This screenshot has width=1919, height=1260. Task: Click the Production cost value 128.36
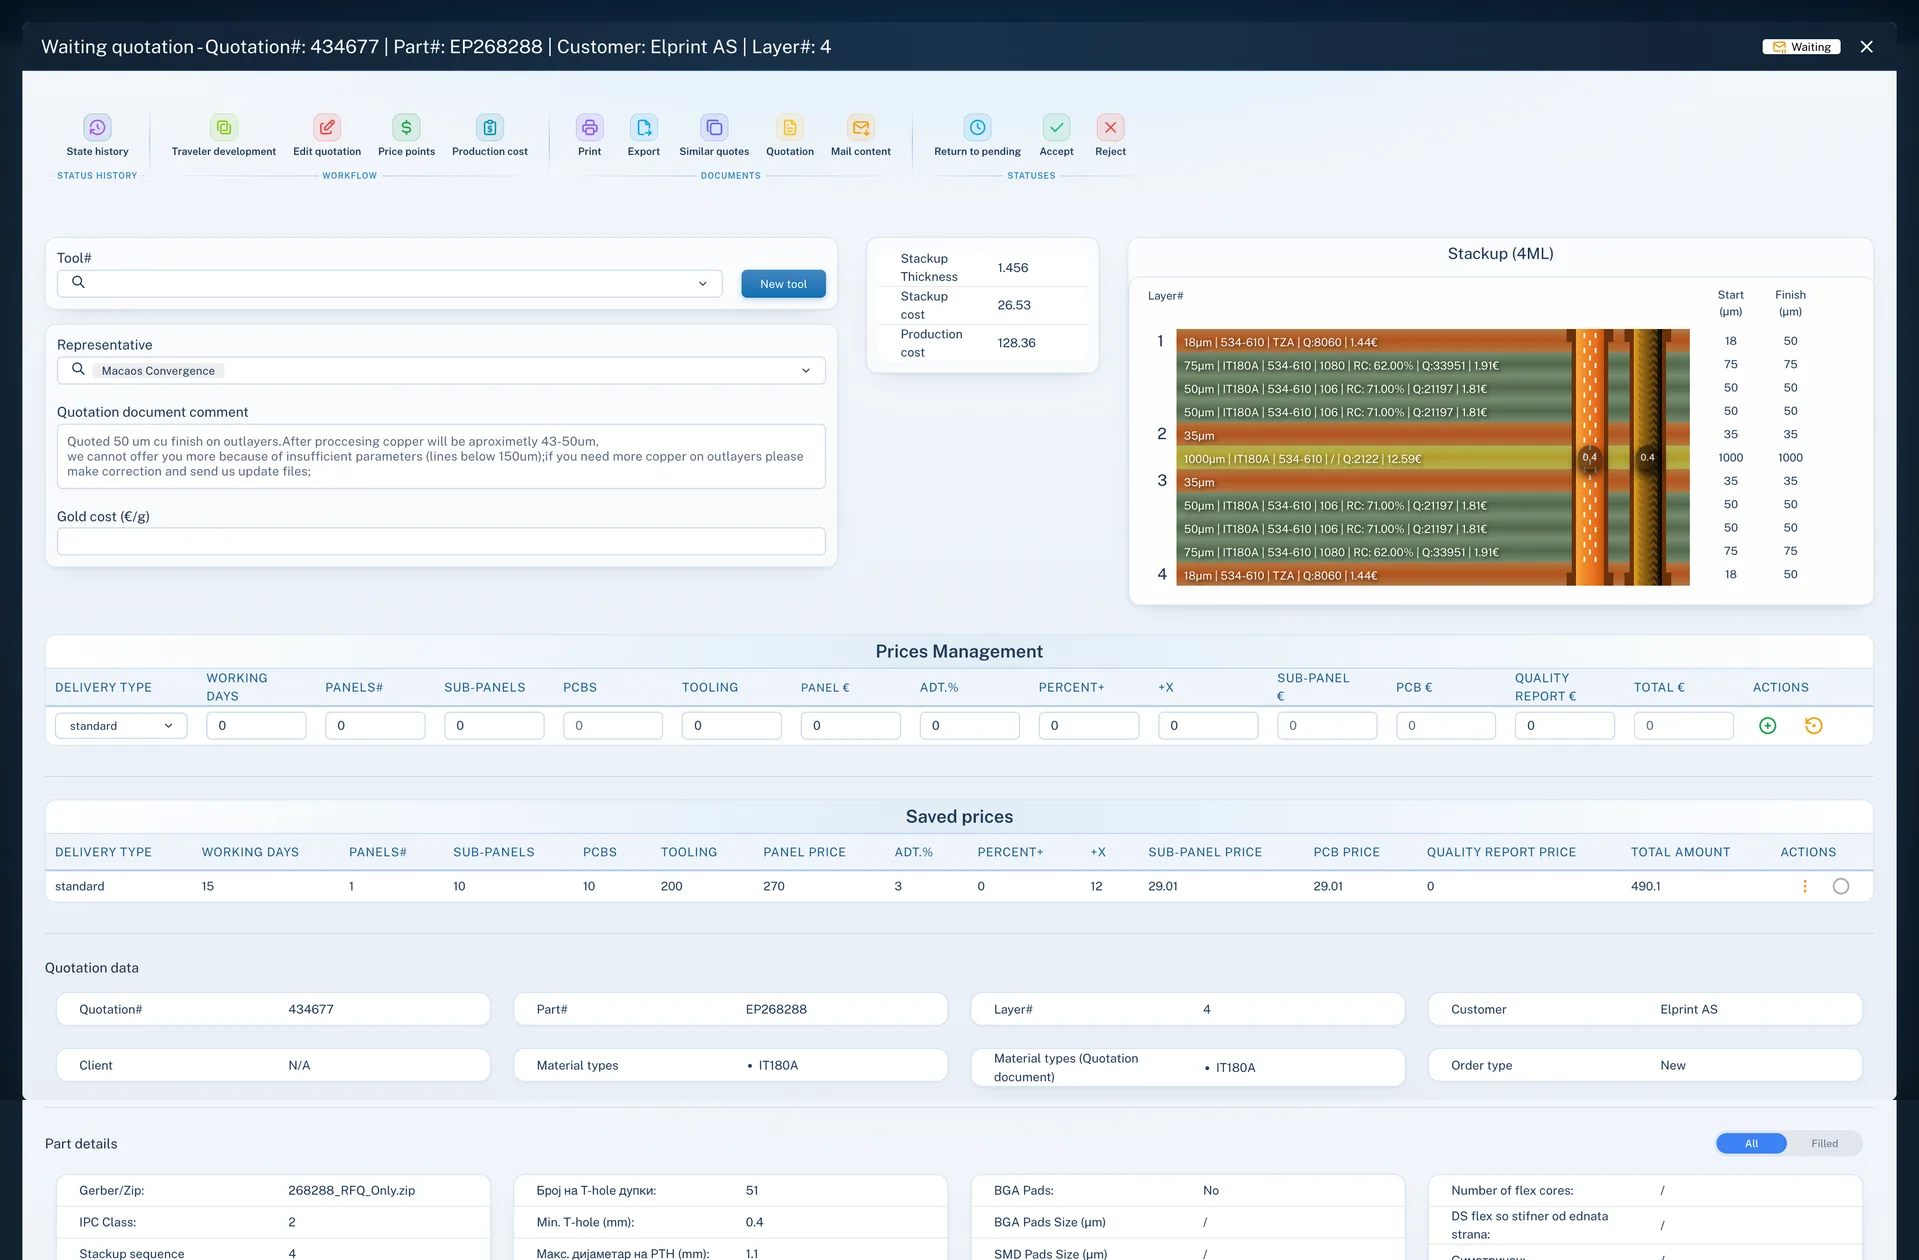pyautogui.click(x=1016, y=343)
